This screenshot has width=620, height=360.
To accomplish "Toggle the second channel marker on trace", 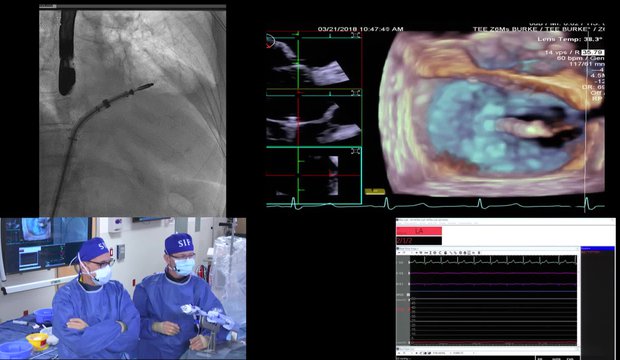I will click(x=409, y=273).
